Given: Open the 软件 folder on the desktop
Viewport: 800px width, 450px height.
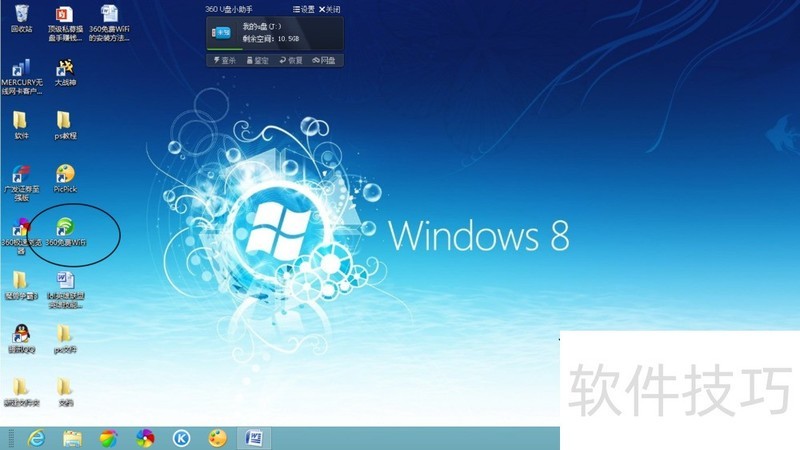Looking at the screenshot, I should click(x=21, y=125).
